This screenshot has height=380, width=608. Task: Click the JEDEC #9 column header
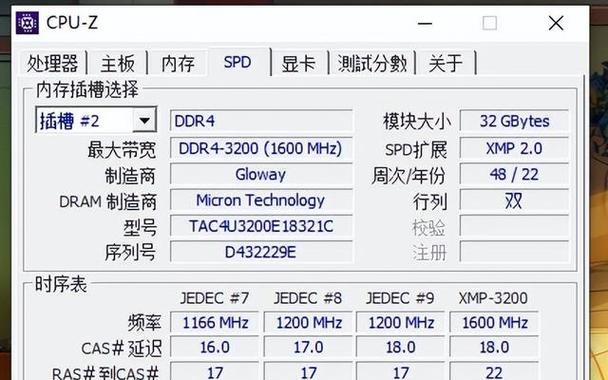click(400, 298)
